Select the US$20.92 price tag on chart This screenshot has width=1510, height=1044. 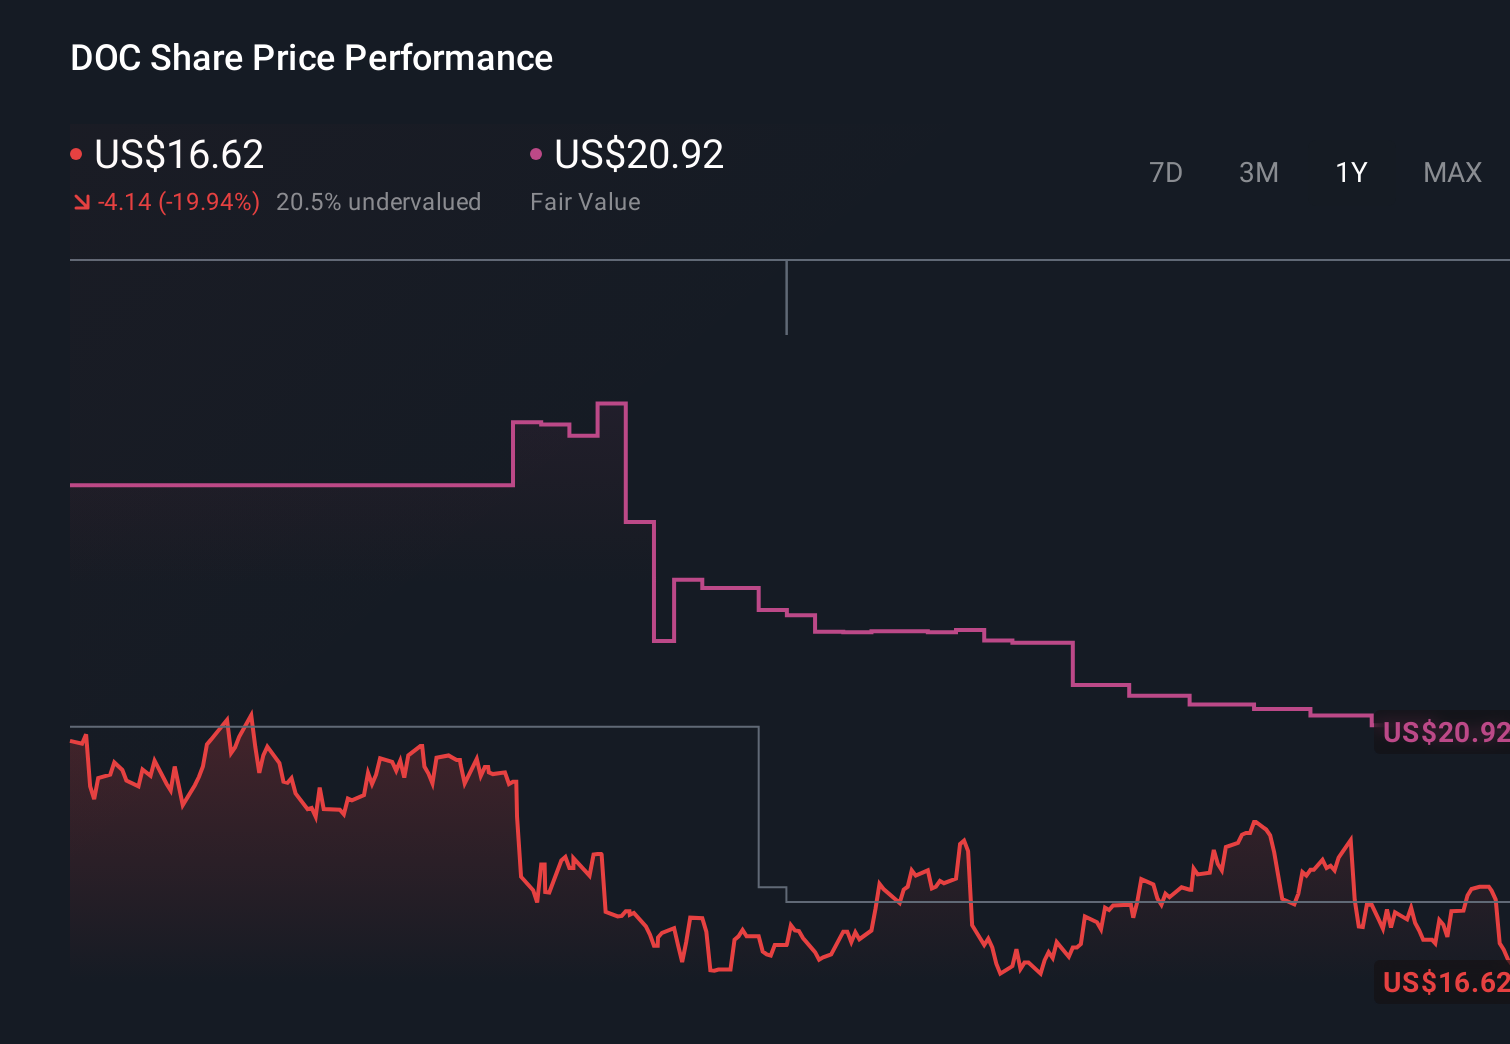click(1443, 733)
